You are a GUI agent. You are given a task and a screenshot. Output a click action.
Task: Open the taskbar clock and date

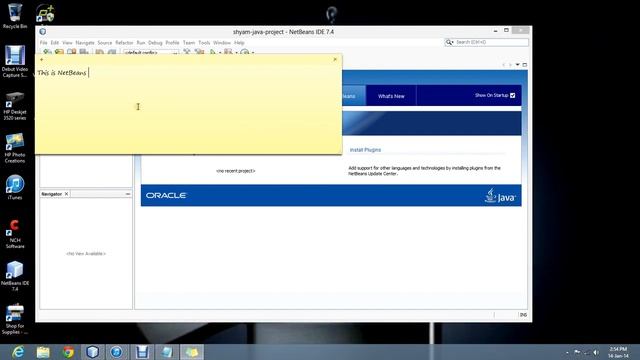618,352
